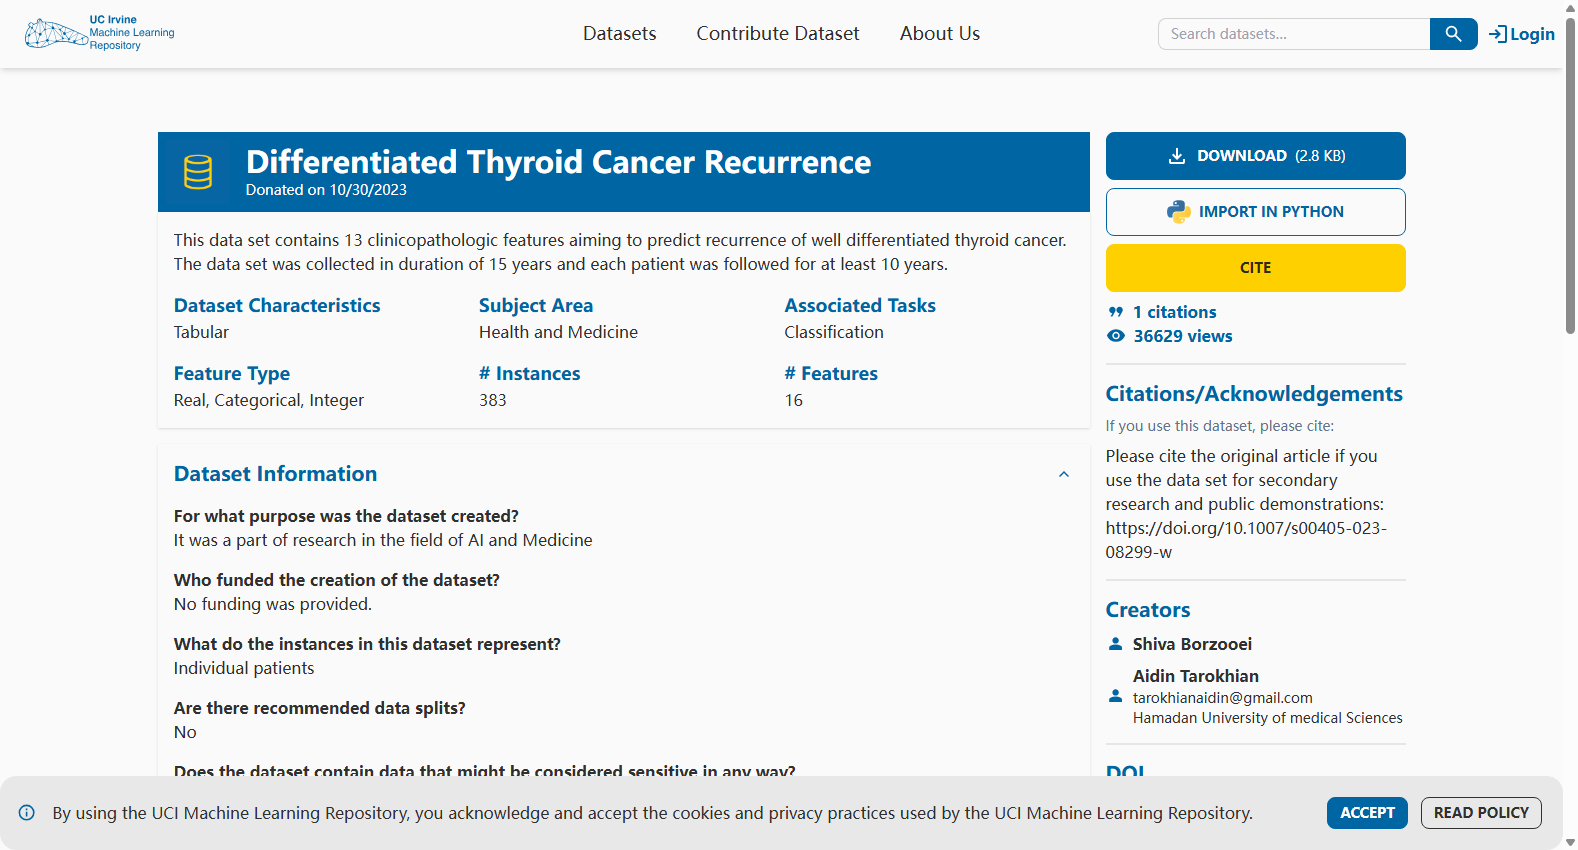Click the No funding was provided answer
The image size is (1578, 850).
coord(273,604)
